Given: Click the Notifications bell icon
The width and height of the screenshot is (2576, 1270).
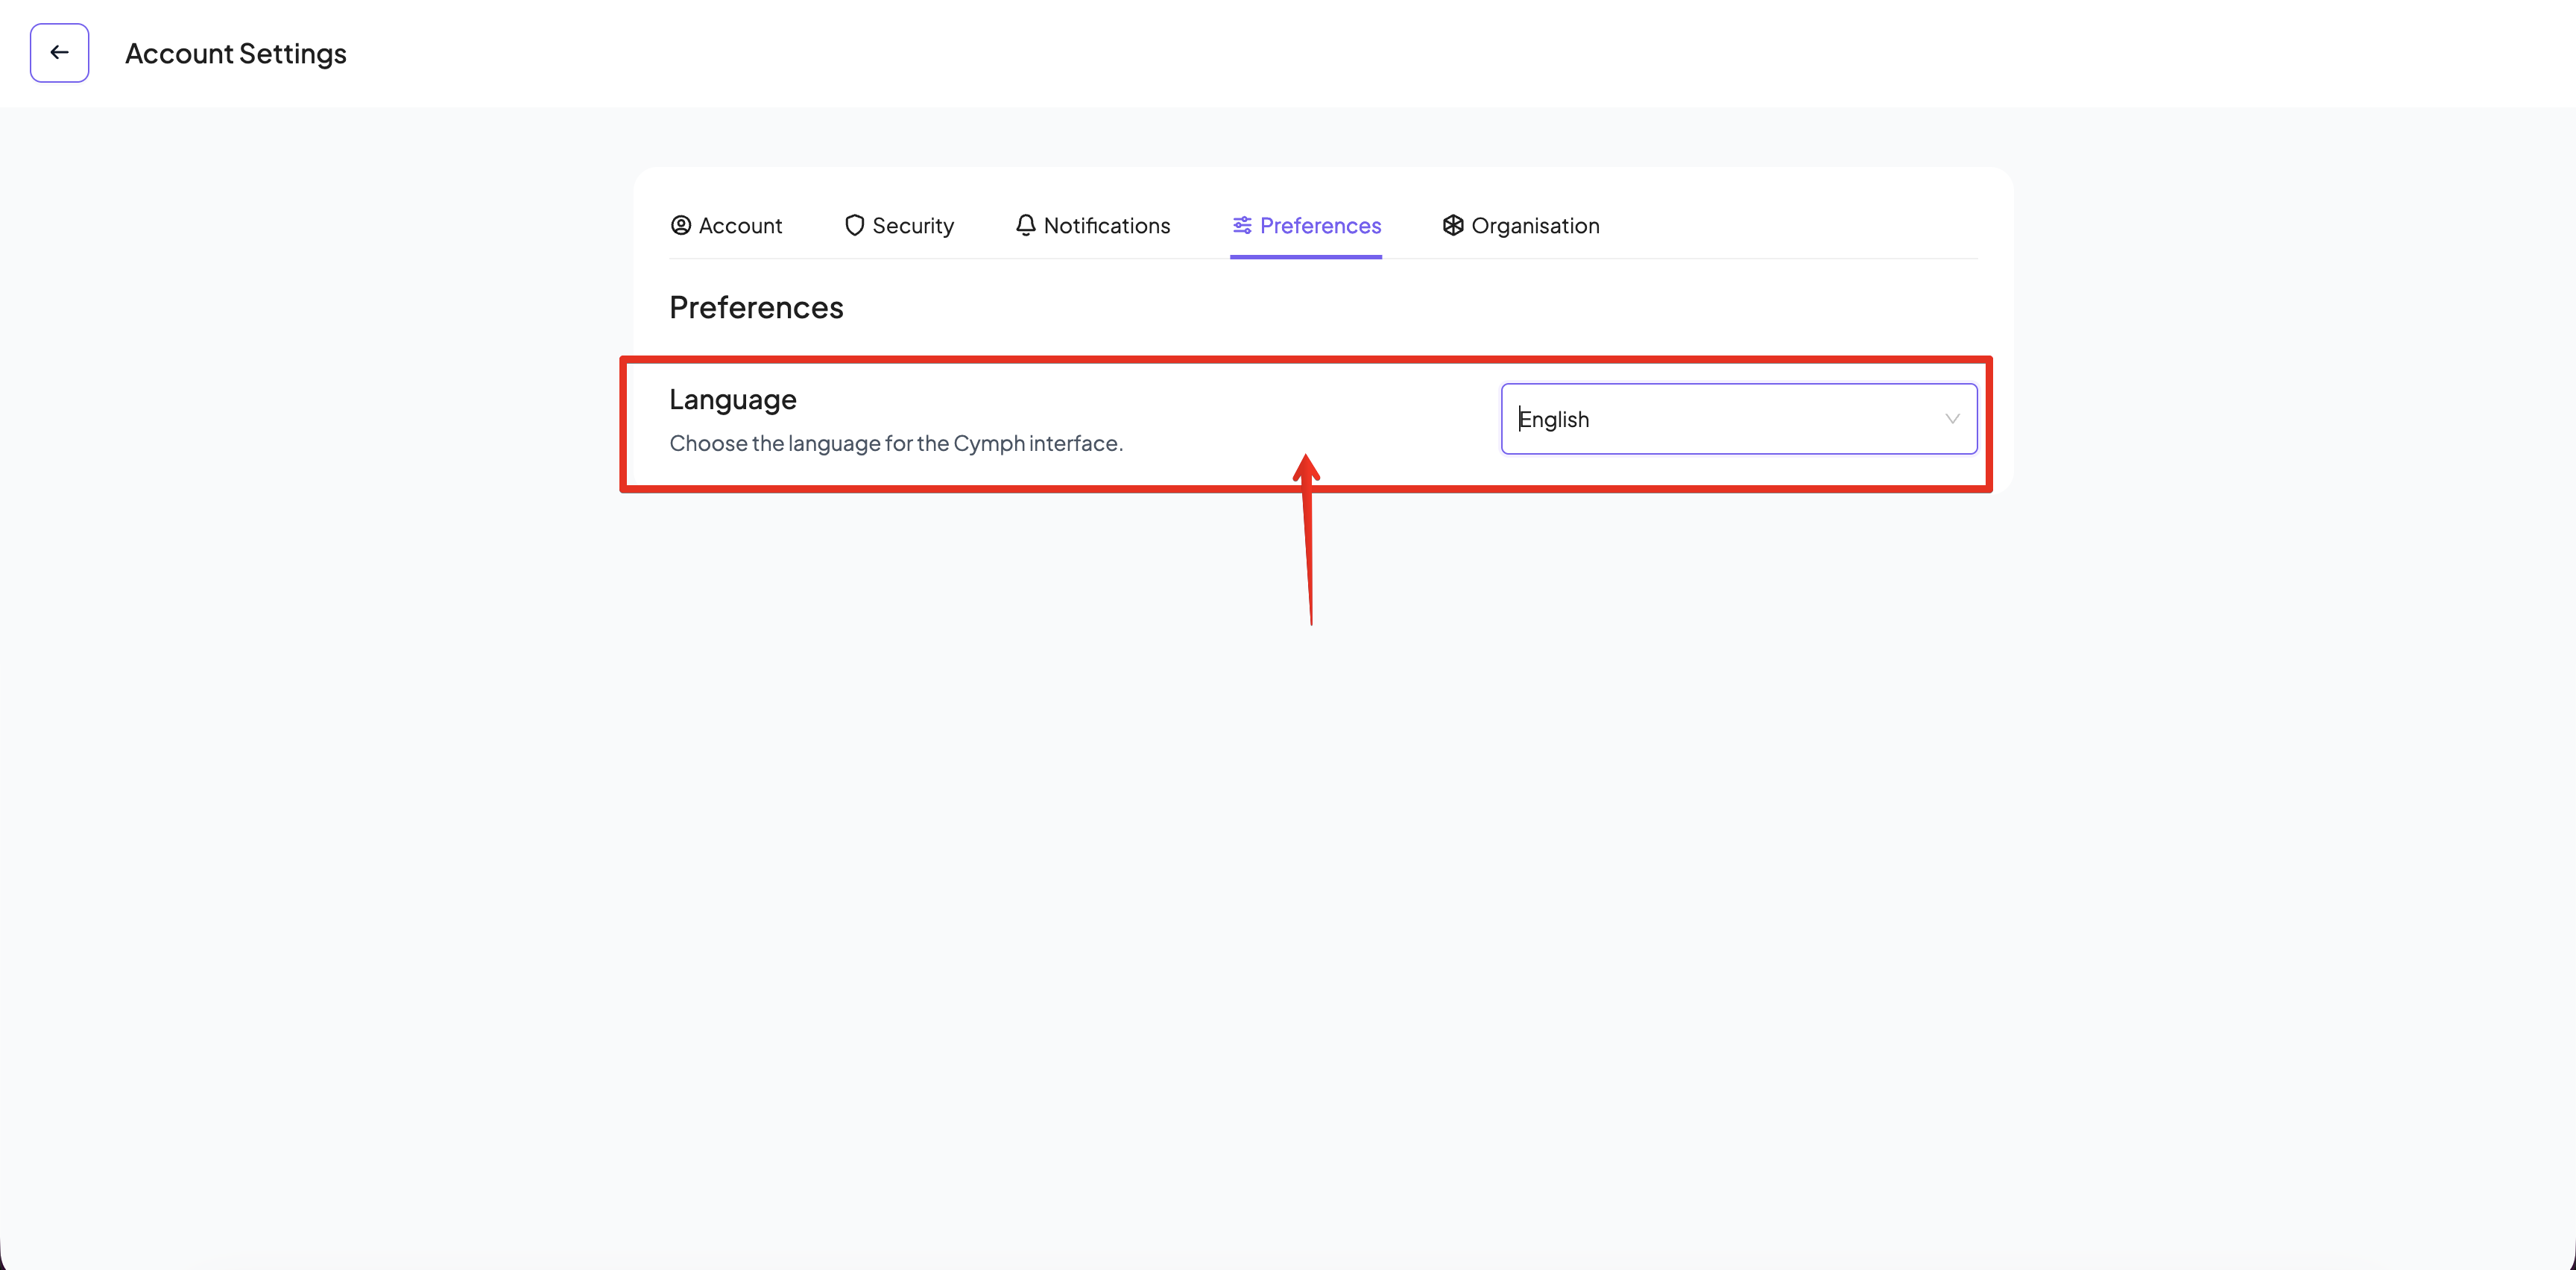Looking at the screenshot, I should click(x=1025, y=225).
